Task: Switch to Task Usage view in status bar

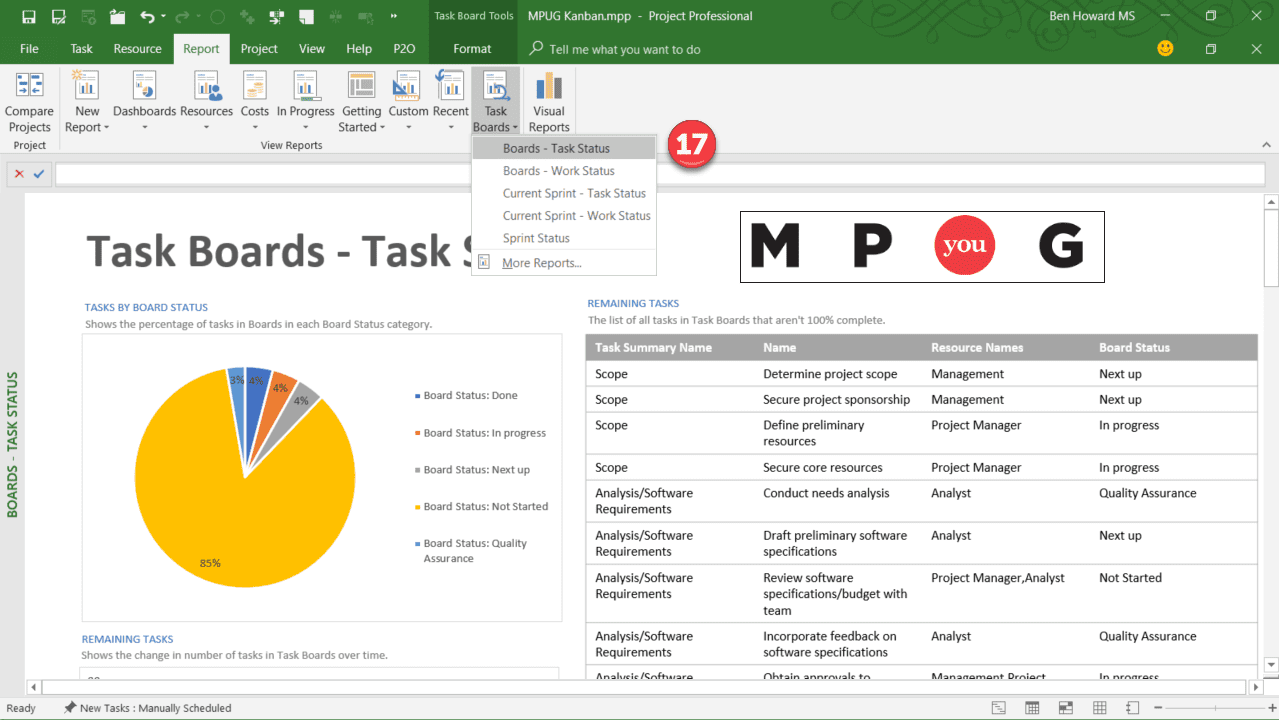Action: click(x=1033, y=708)
